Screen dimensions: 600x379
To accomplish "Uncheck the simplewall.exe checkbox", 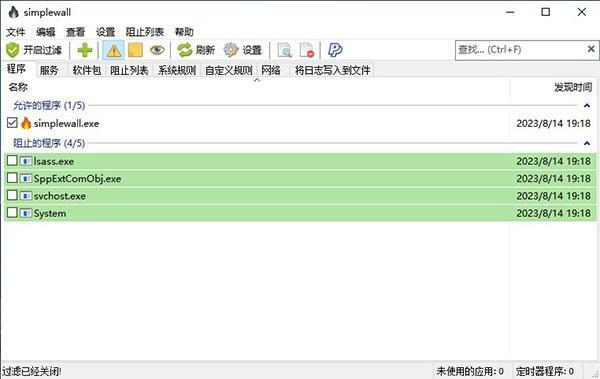I will click(12, 123).
